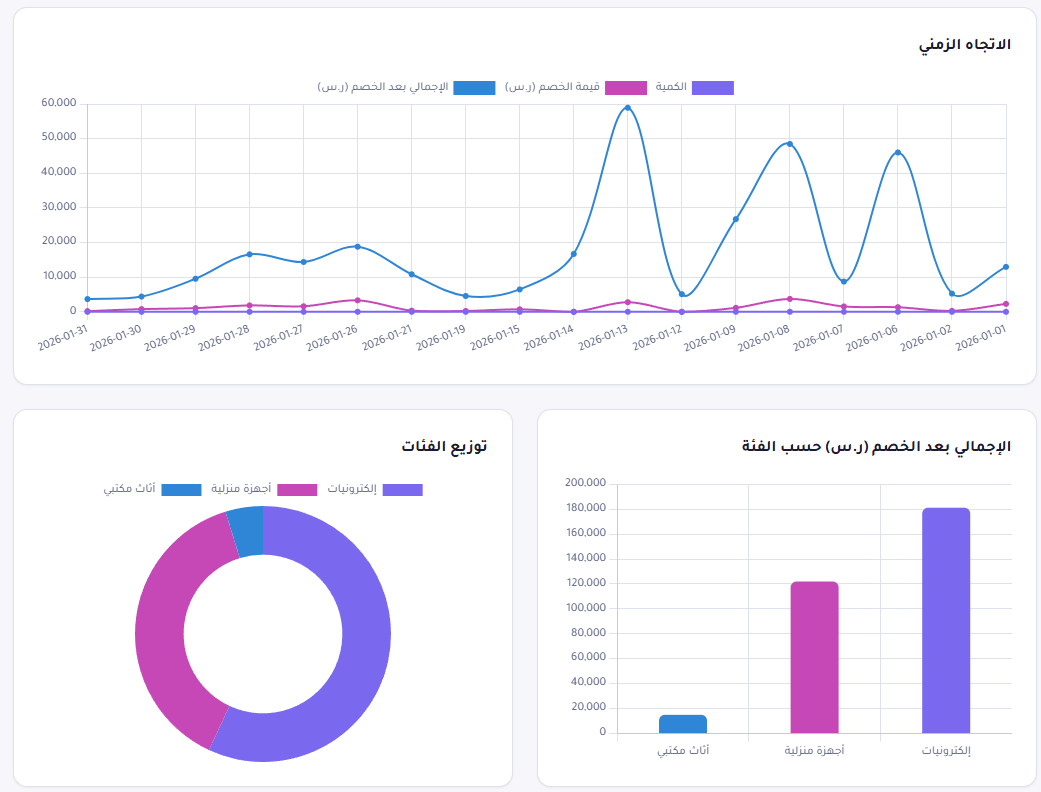
Task: Click the 200,000 value on bar chart axis
Action: coord(586,483)
